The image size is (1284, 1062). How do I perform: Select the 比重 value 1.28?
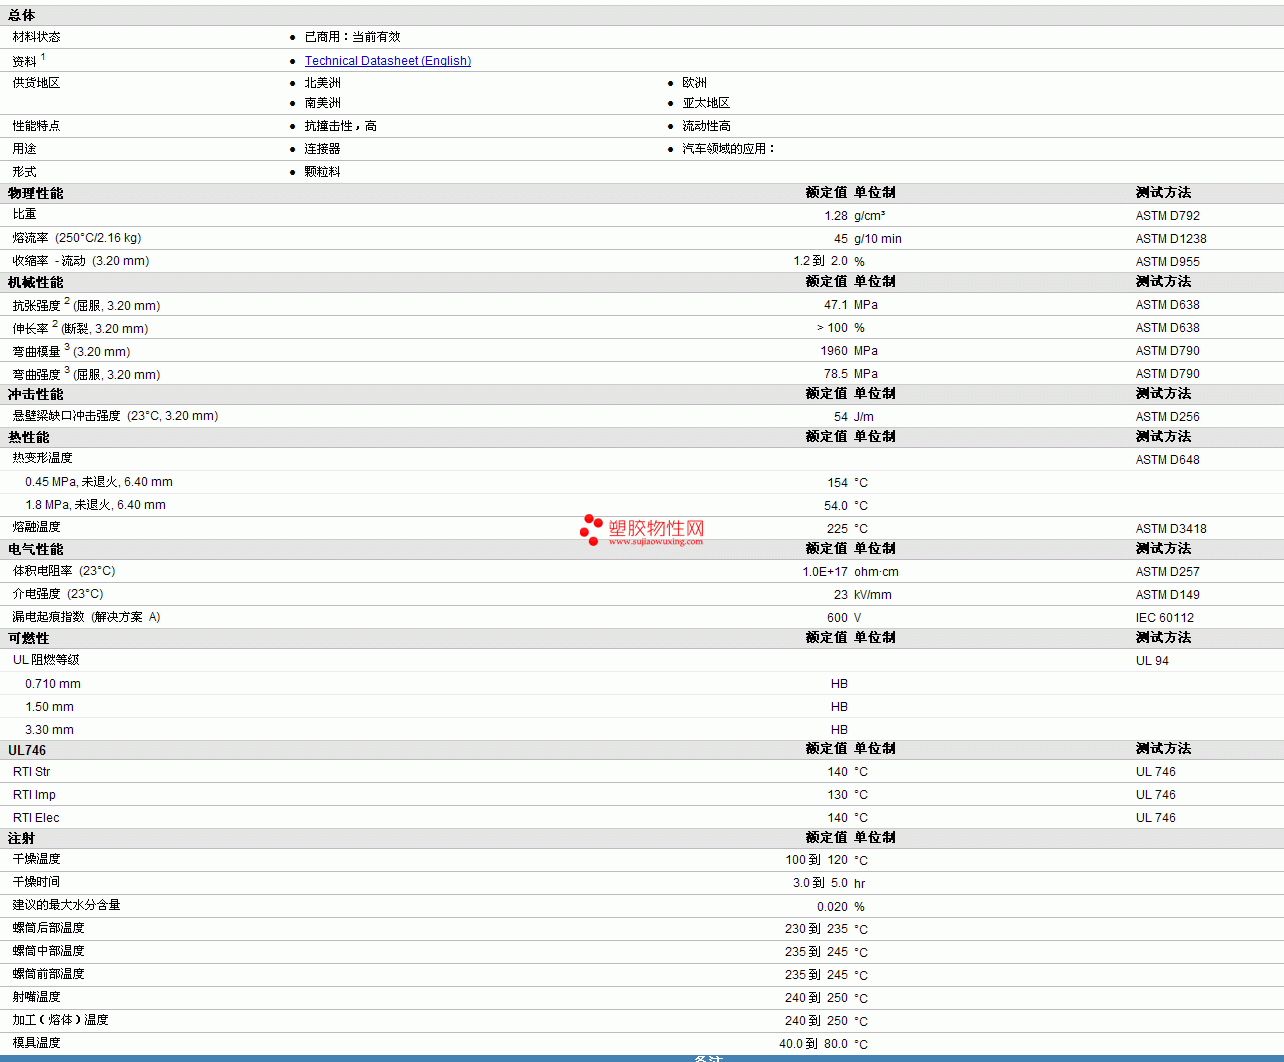pos(836,216)
